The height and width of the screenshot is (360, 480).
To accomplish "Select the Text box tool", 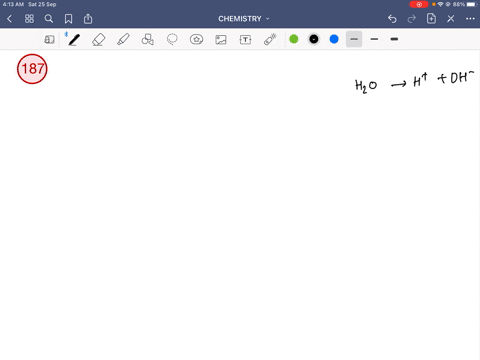I will click(245, 40).
